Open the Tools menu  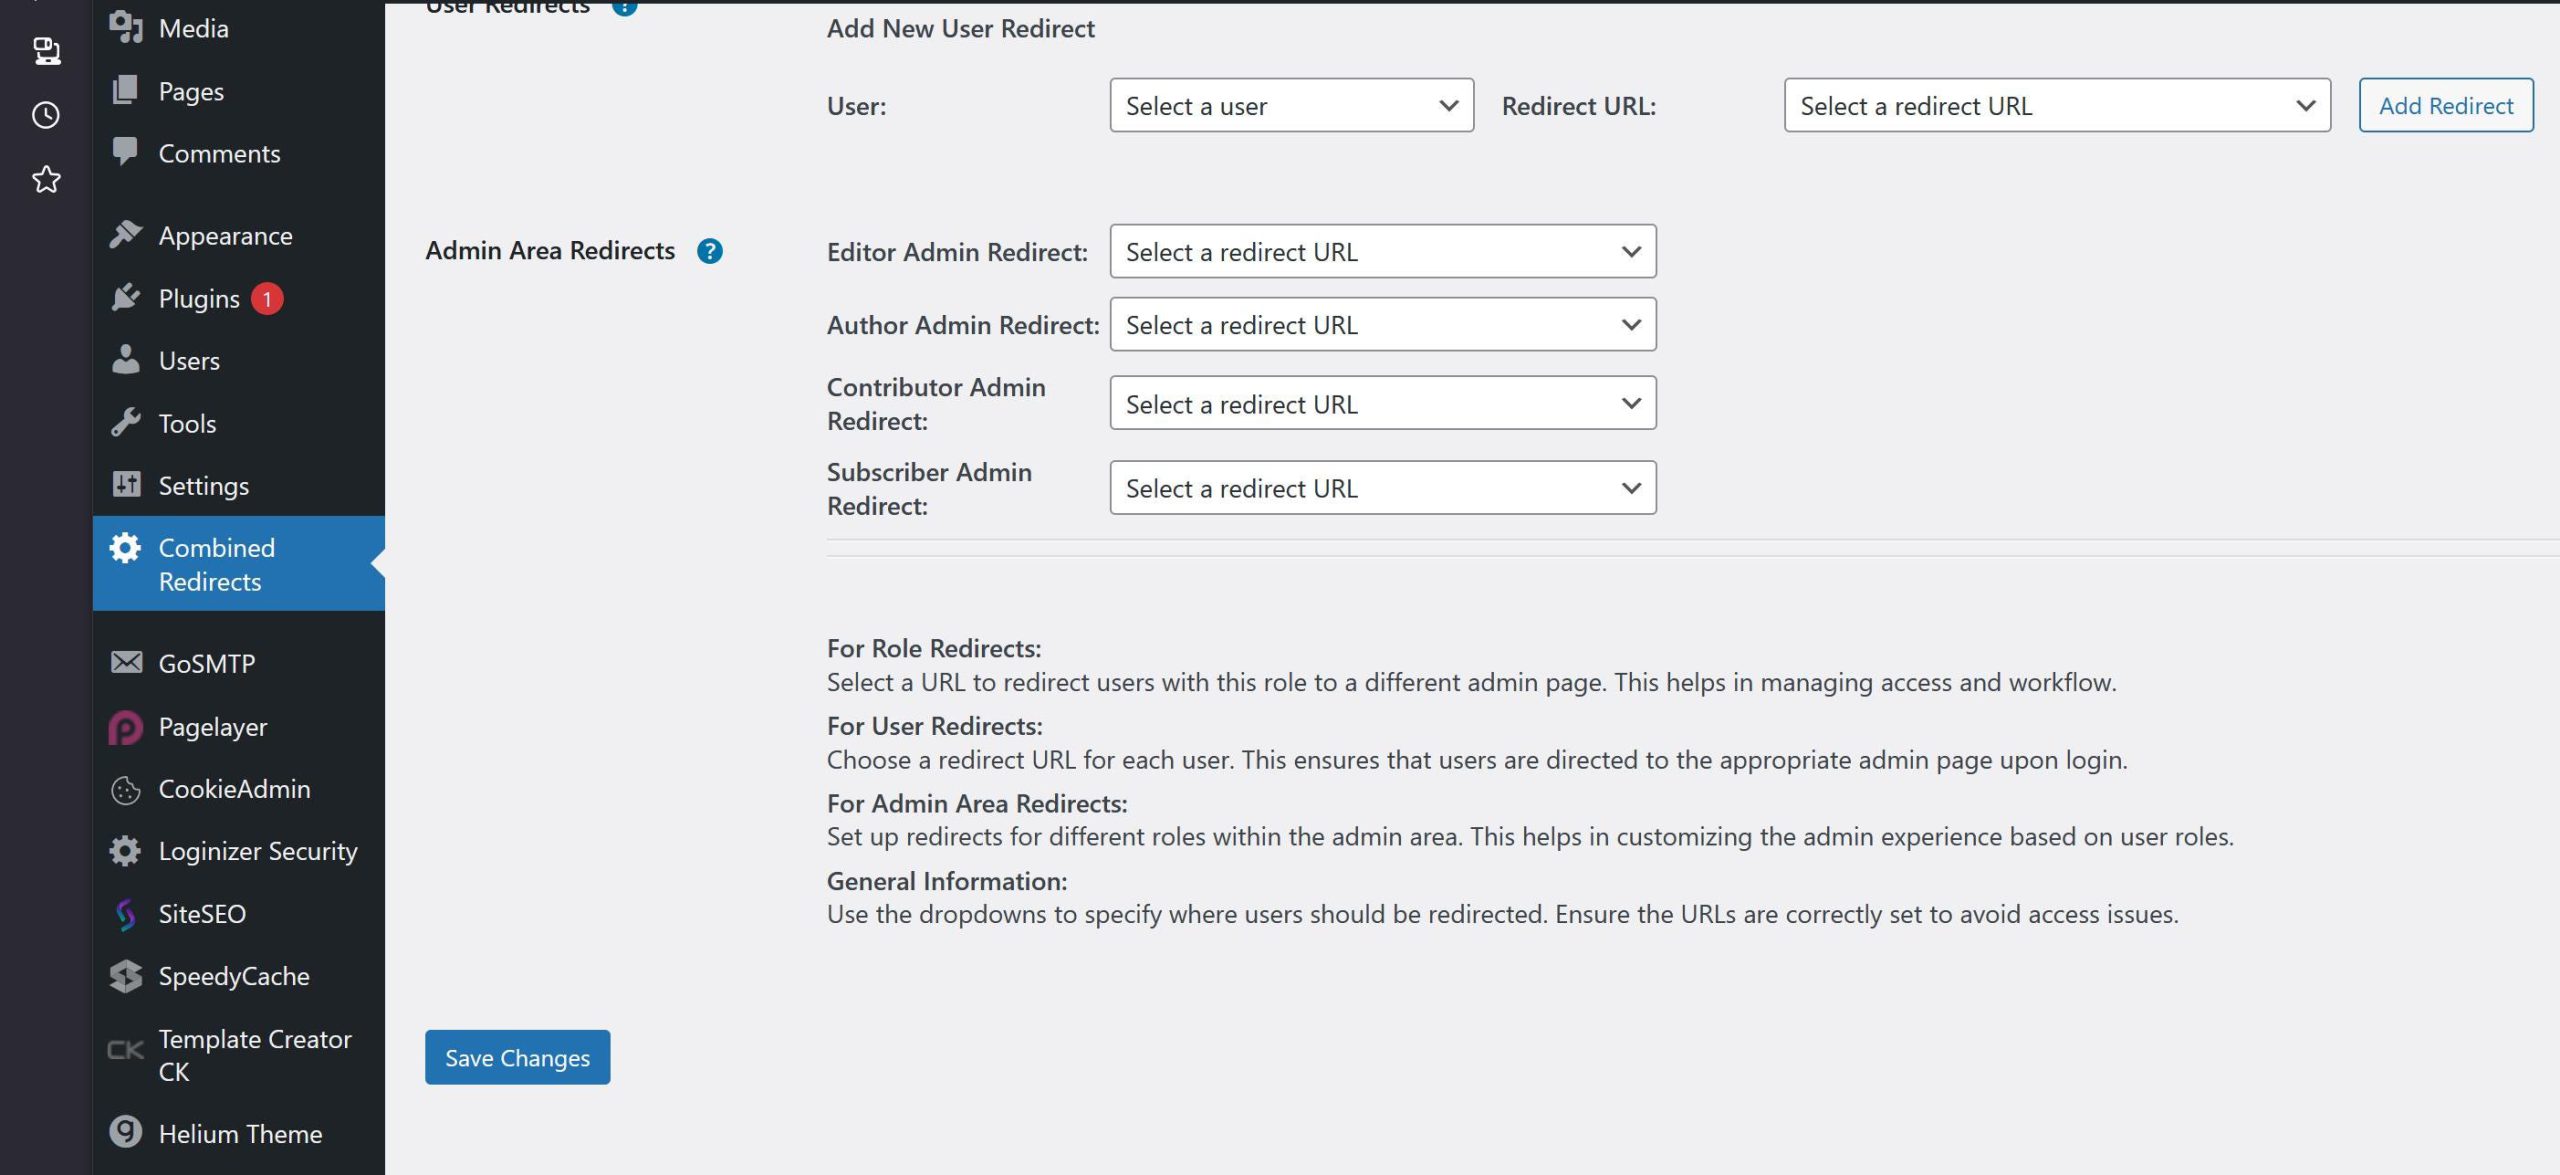click(x=239, y=423)
